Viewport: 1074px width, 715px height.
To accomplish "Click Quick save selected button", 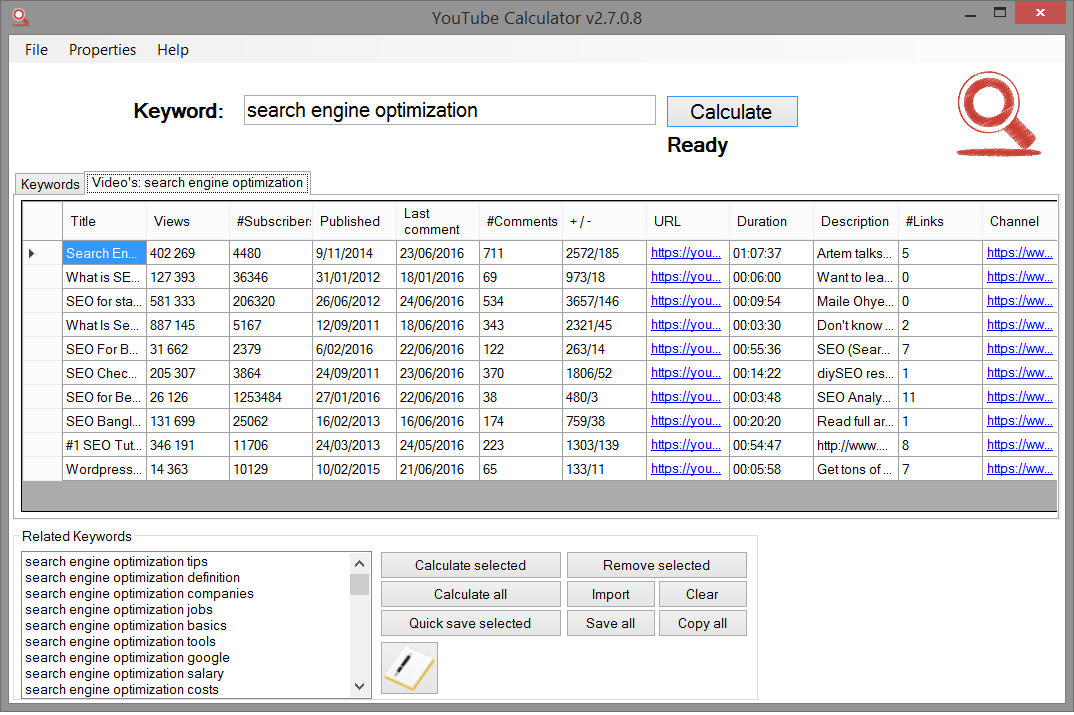I will [471, 623].
